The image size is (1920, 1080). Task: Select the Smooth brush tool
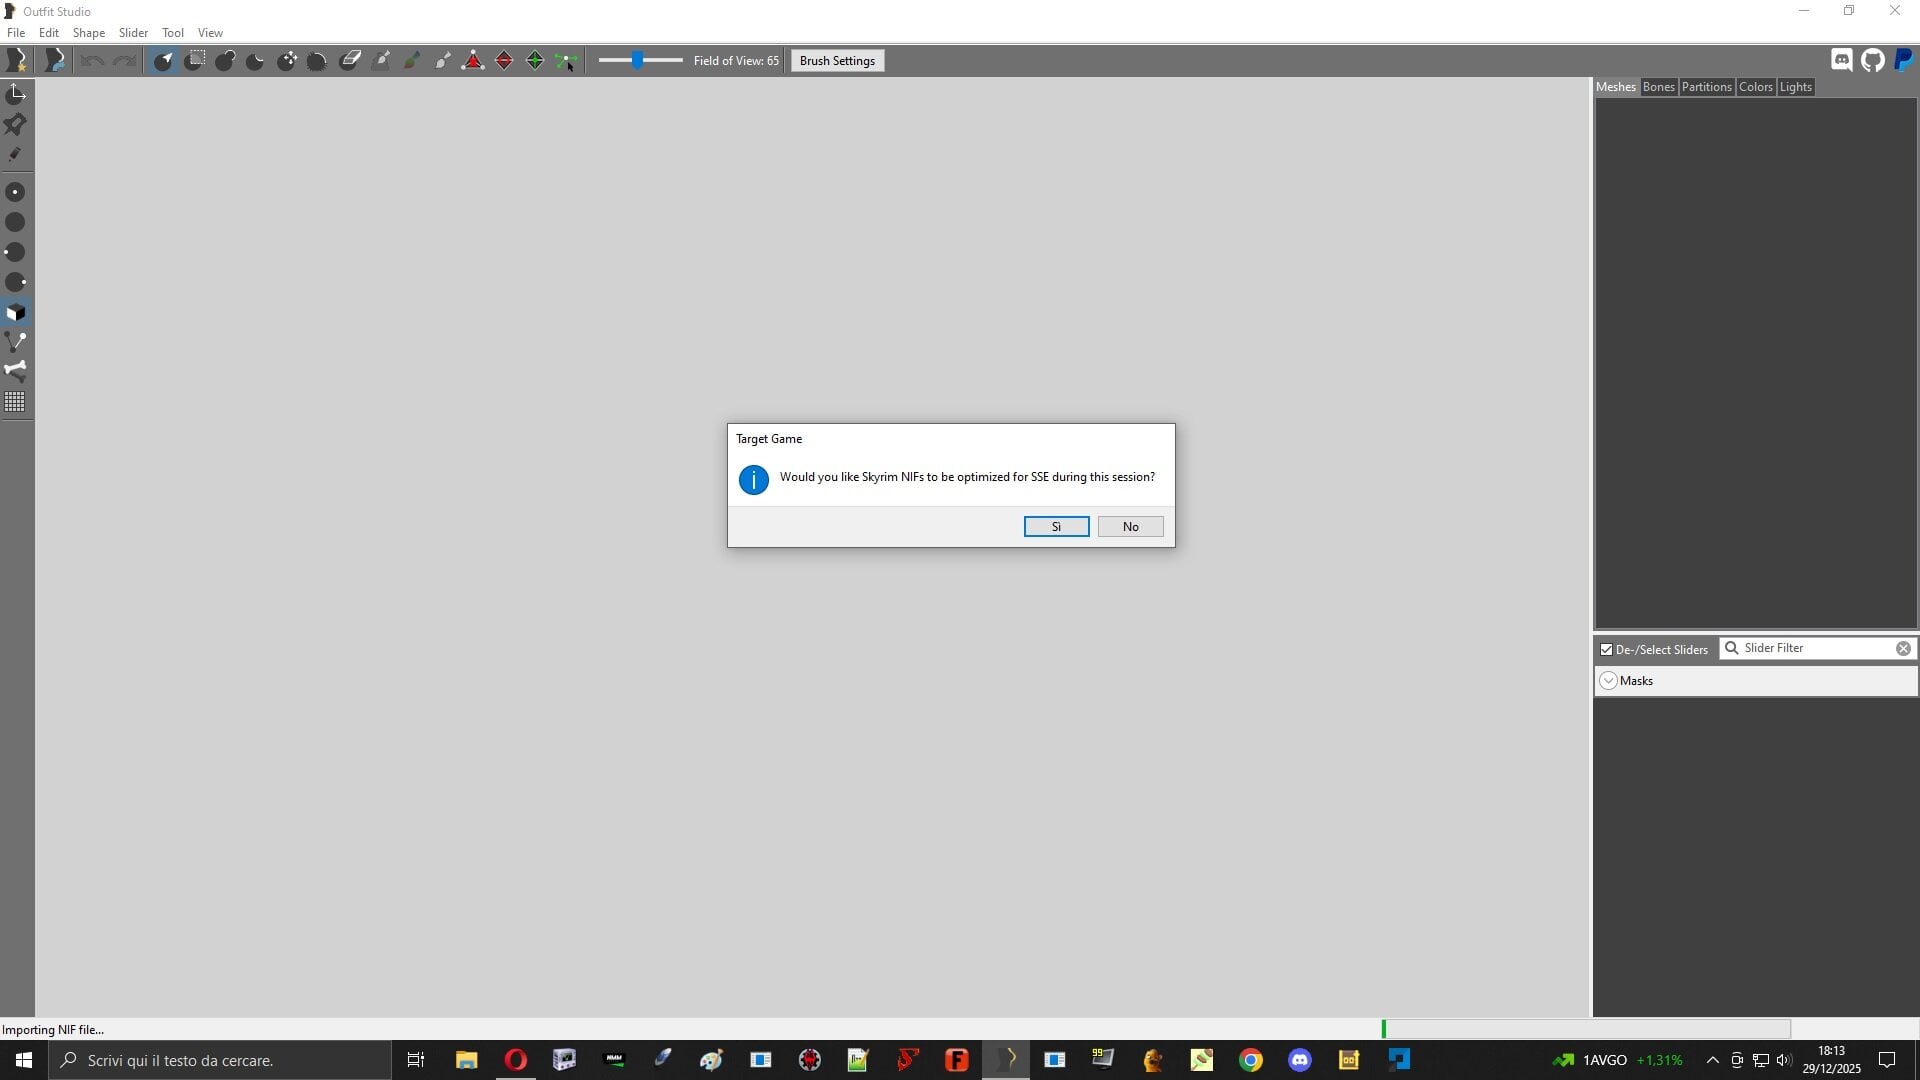[x=317, y=61]
